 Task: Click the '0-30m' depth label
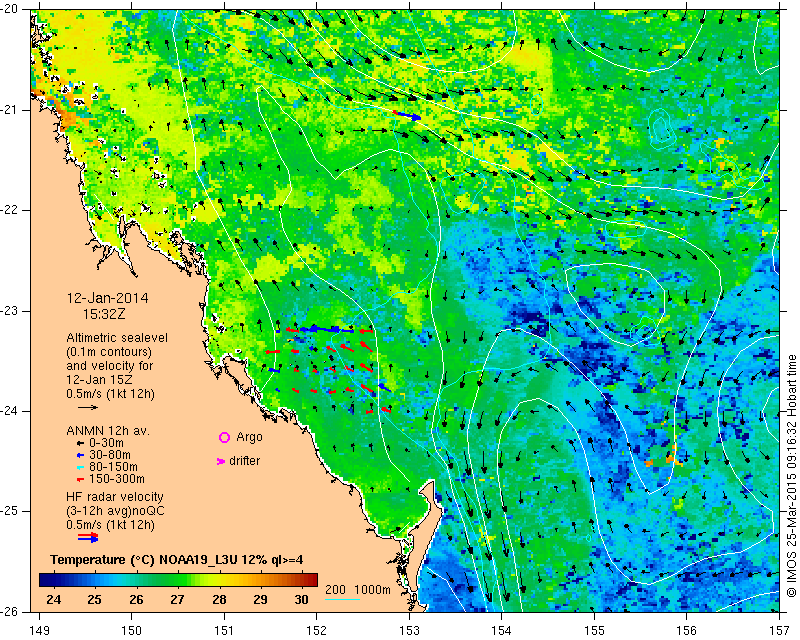pyautogui.click(x=106, y=443)
